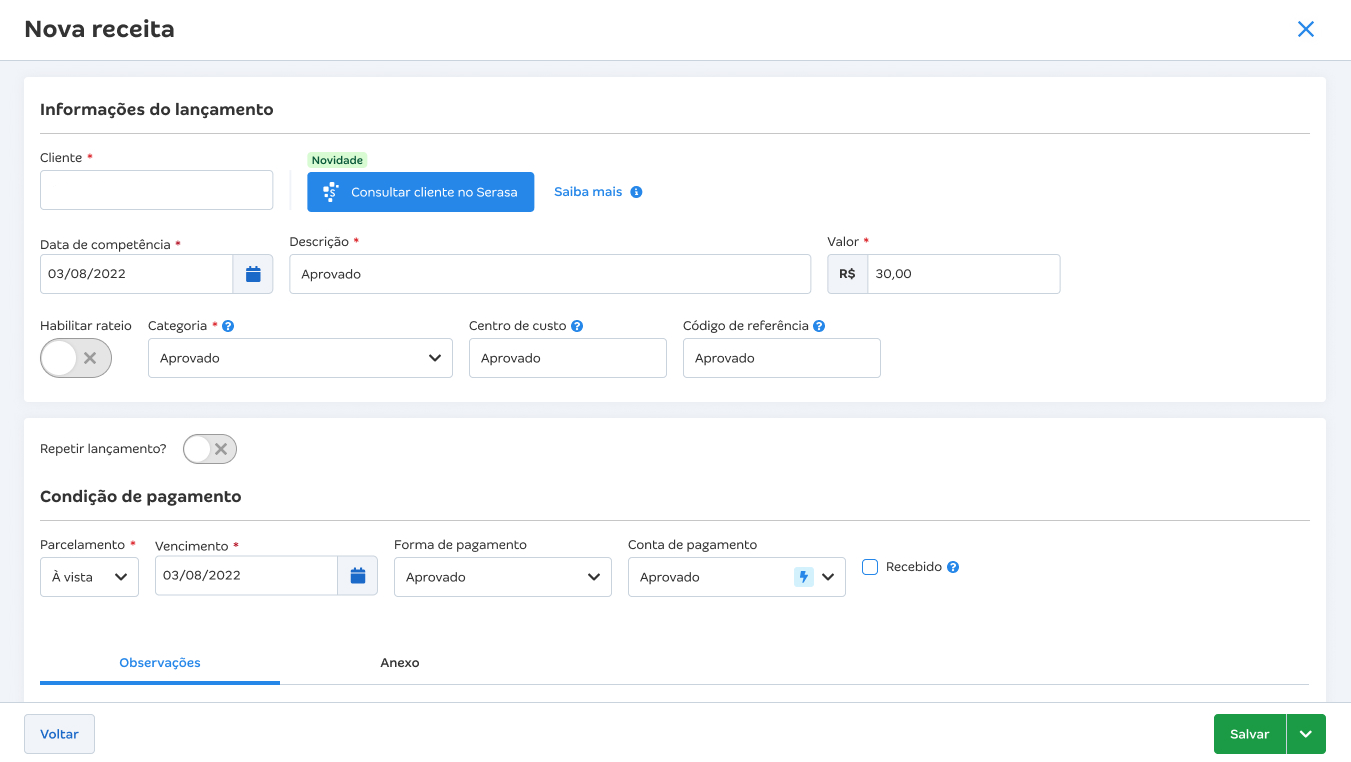Open calendar for Data de competência
The height and width of the screenshot is (762, 1351).
pos(253,274)
